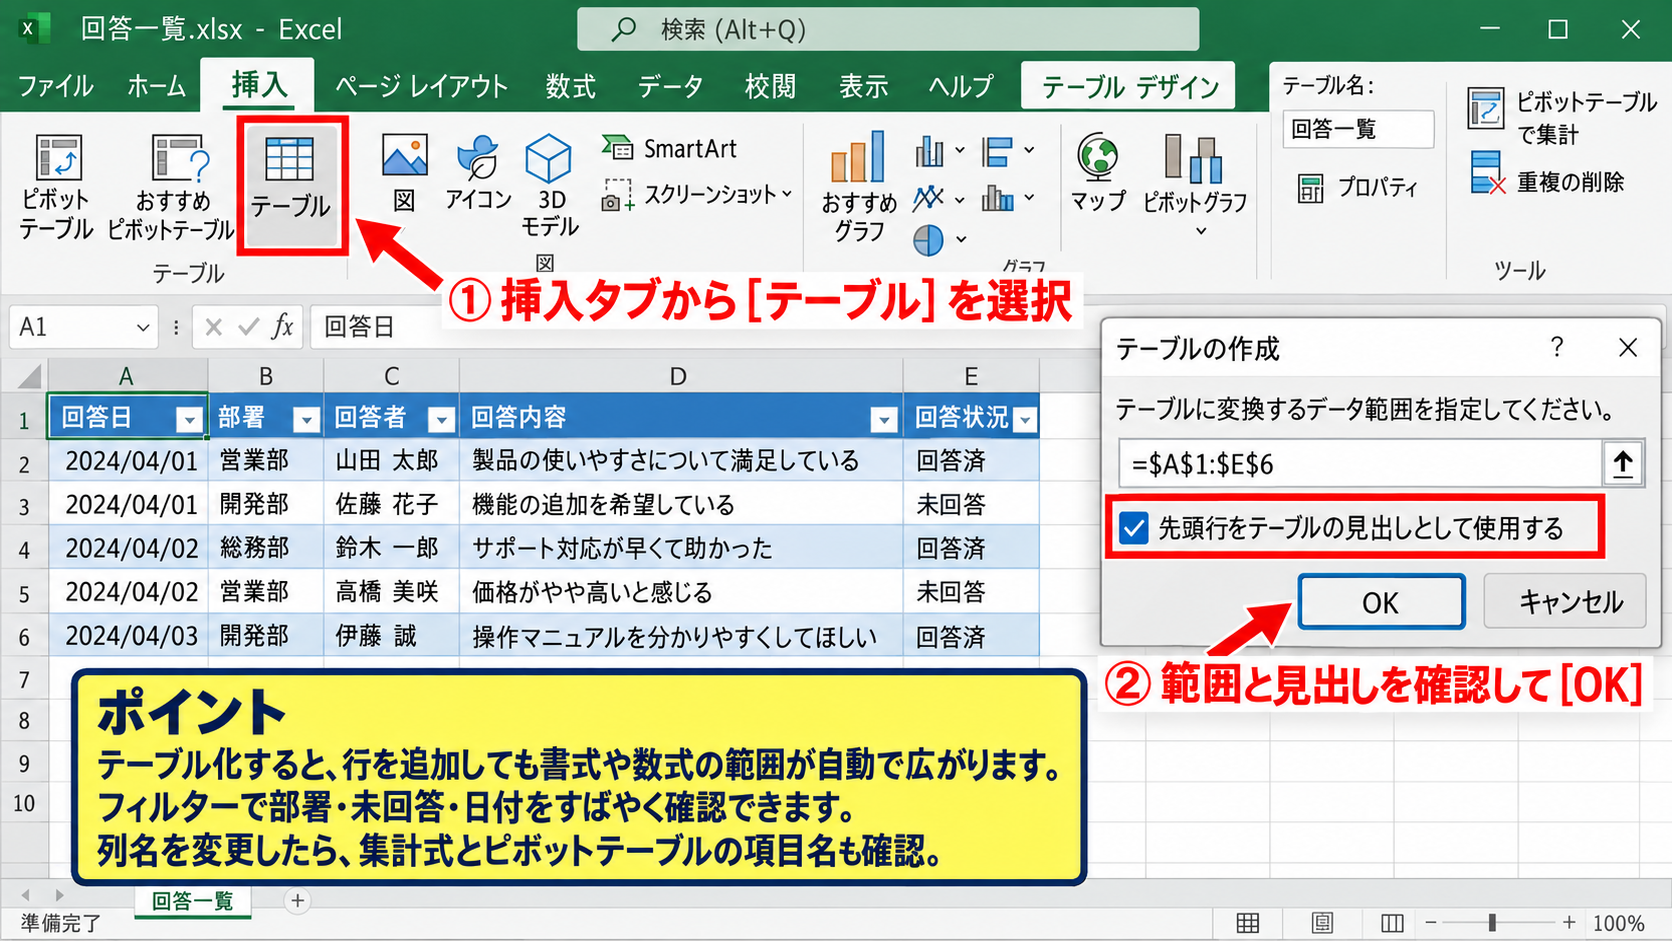Toggle 先頭行をテーブルの見出しとして使用する checkbox
Viewport: 1672px width, 941px height.
click(1133, 527)
